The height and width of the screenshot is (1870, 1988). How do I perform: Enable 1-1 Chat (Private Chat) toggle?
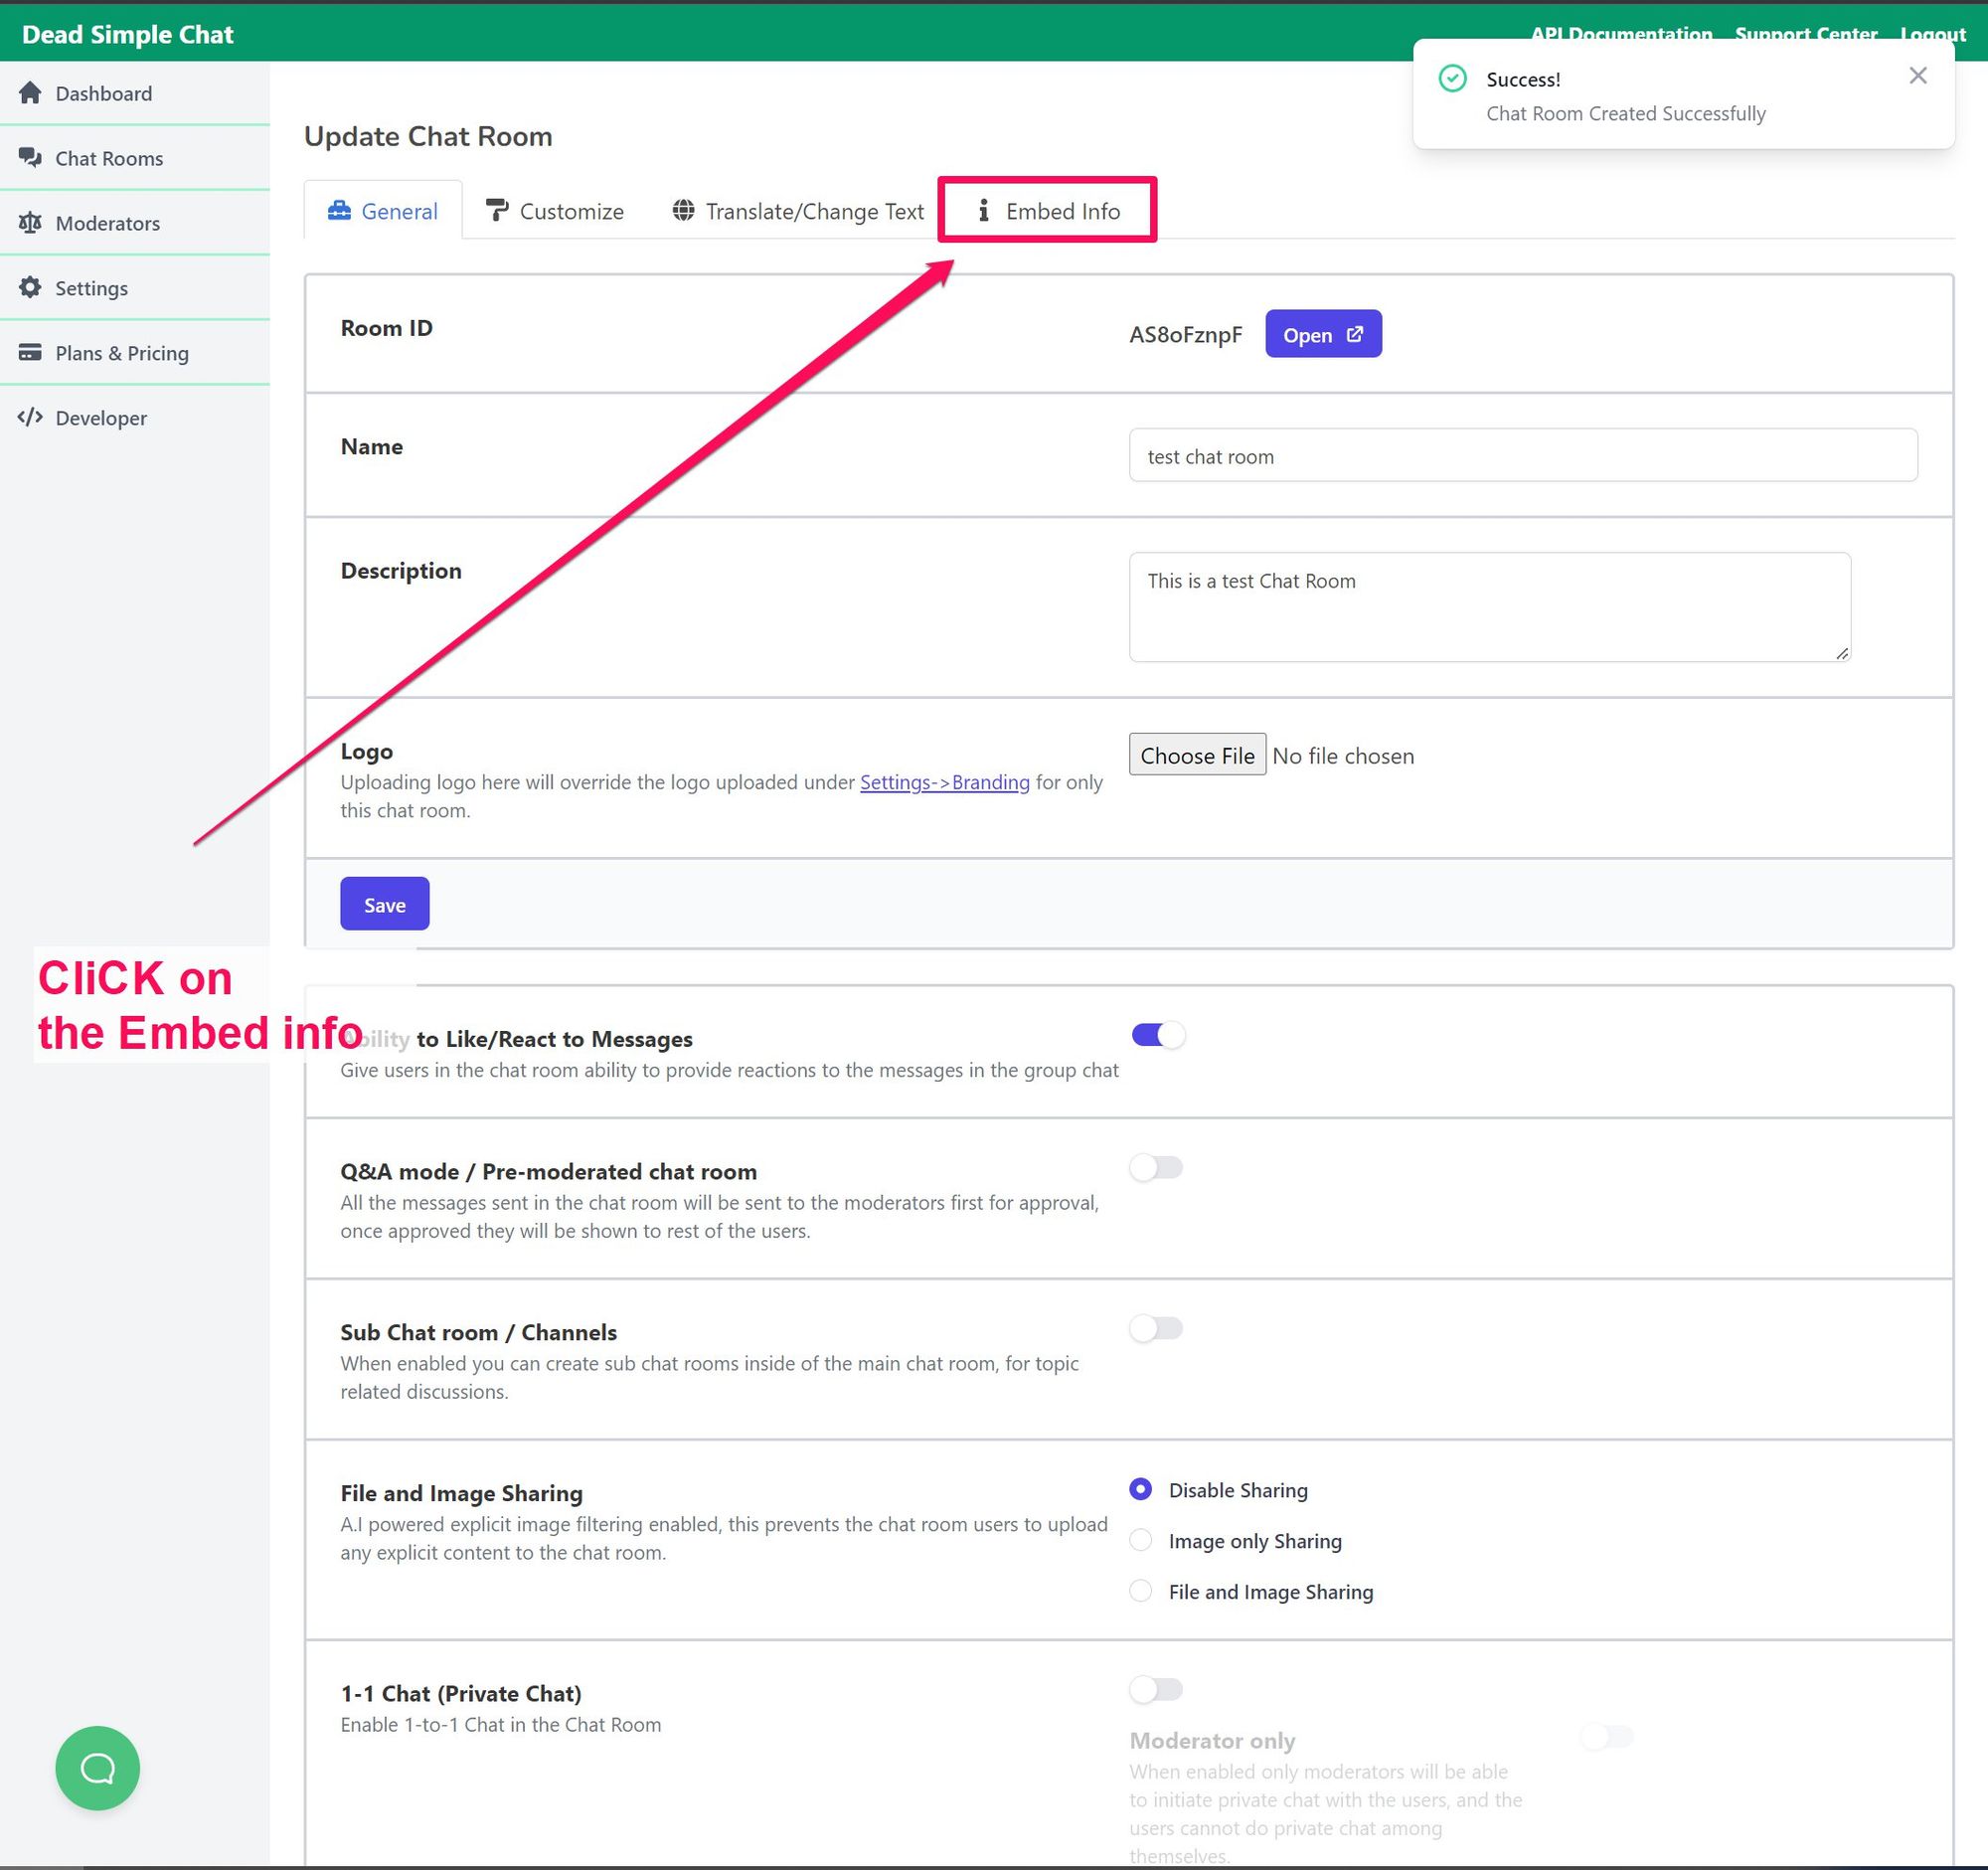click(1157, 1689)
